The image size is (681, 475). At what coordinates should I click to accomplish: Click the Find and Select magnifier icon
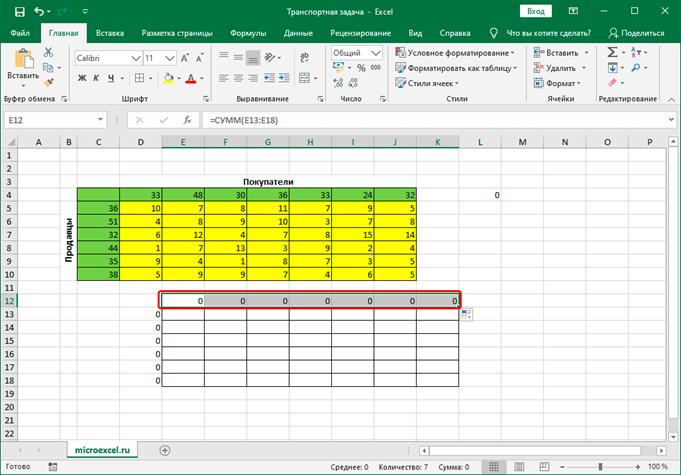pyautogui.click(x=636, y=68)
